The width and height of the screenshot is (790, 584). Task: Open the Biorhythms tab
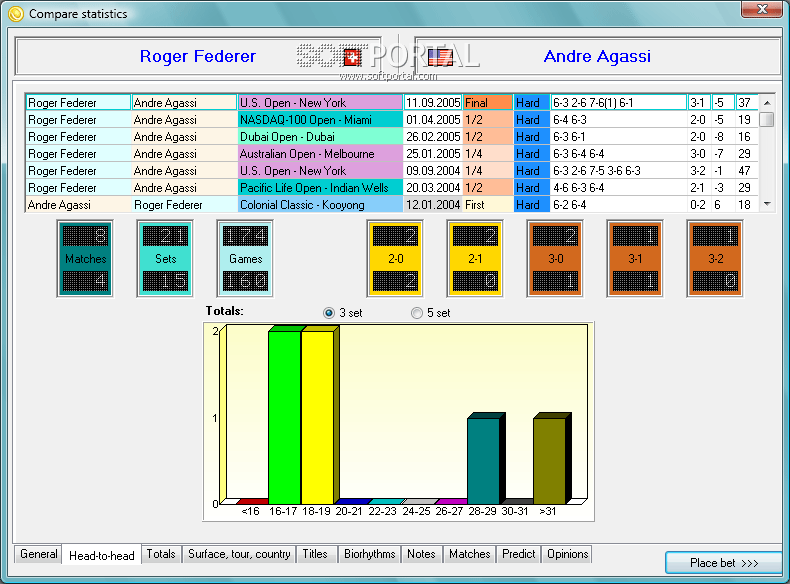(369, 554)
